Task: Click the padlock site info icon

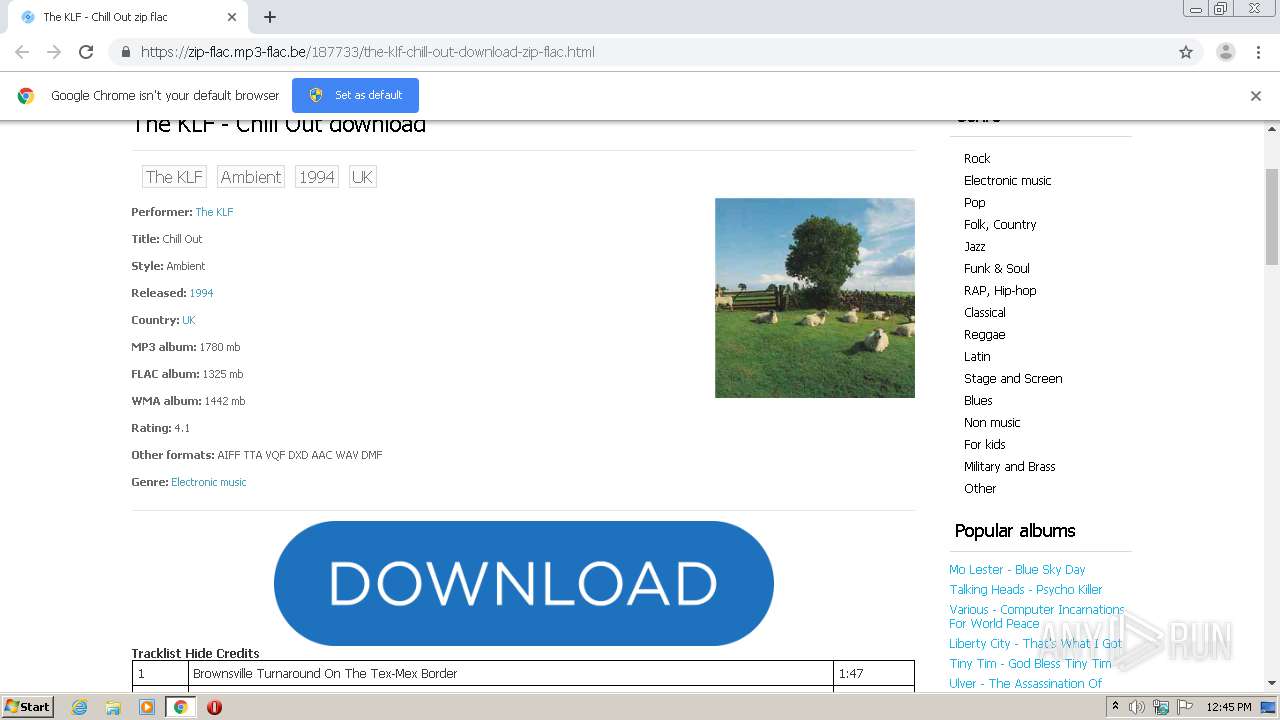Action: click(125, 52)
